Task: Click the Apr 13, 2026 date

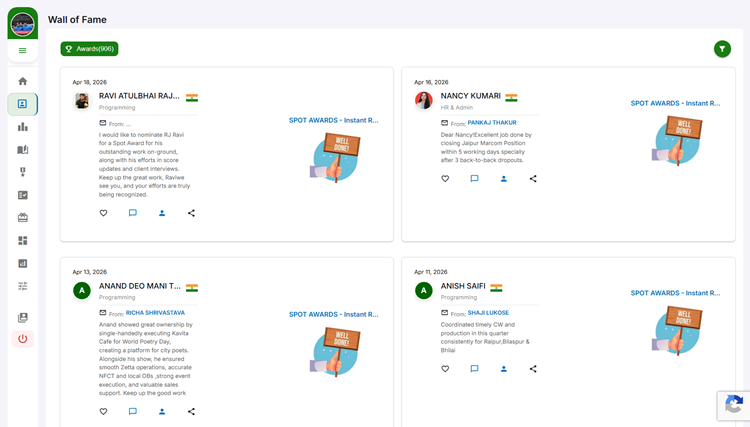Action: click(x=89, y=272)
